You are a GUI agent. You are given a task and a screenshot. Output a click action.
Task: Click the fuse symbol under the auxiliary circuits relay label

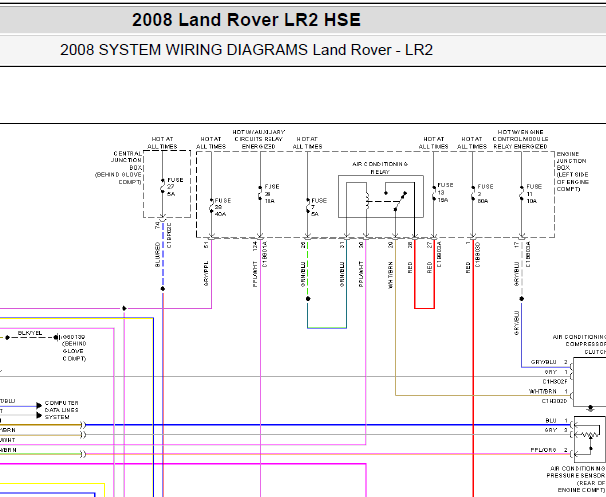(x=260, y=193)
